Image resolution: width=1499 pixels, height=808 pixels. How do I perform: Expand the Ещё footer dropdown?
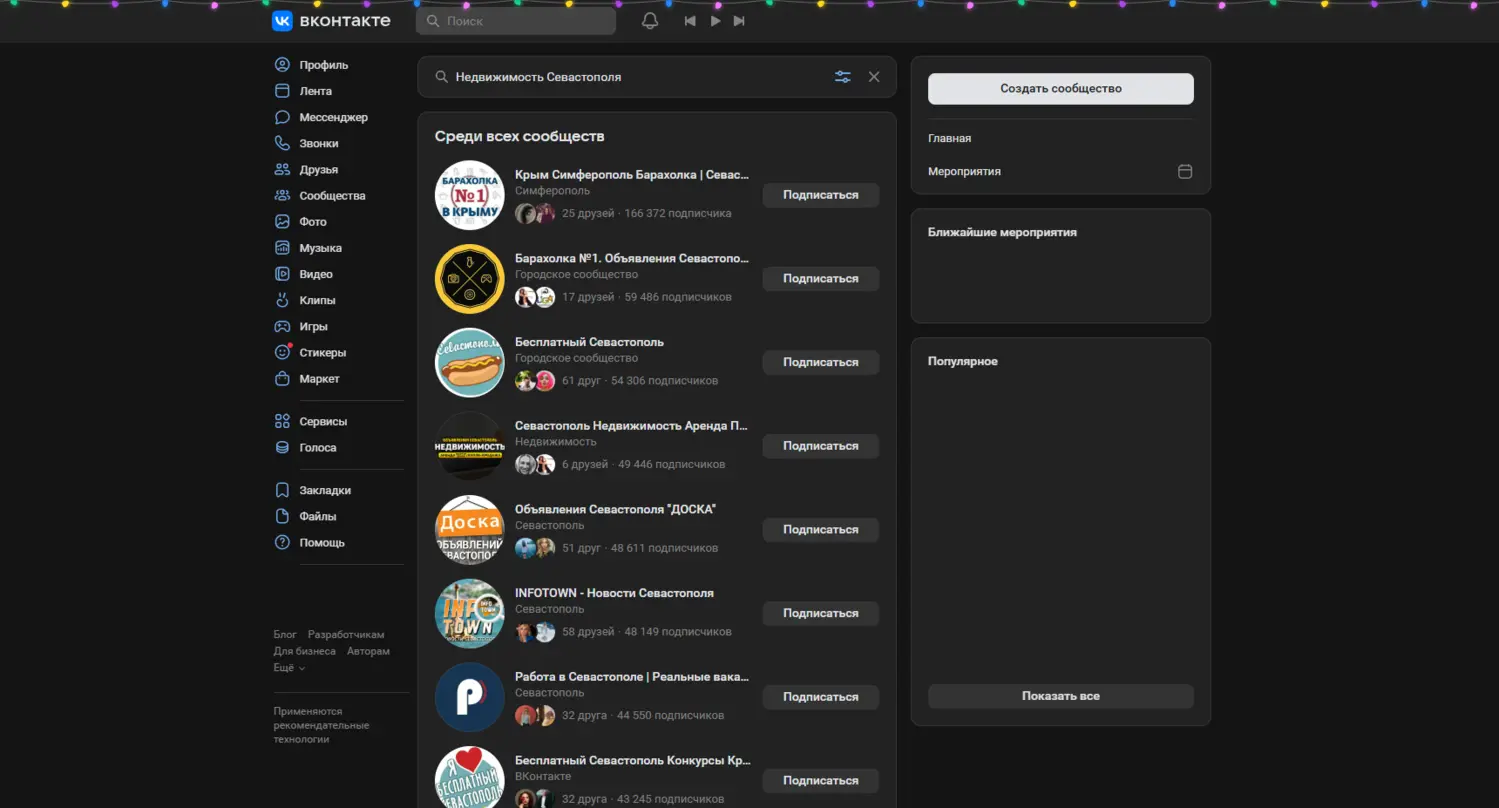pos(289,667)
